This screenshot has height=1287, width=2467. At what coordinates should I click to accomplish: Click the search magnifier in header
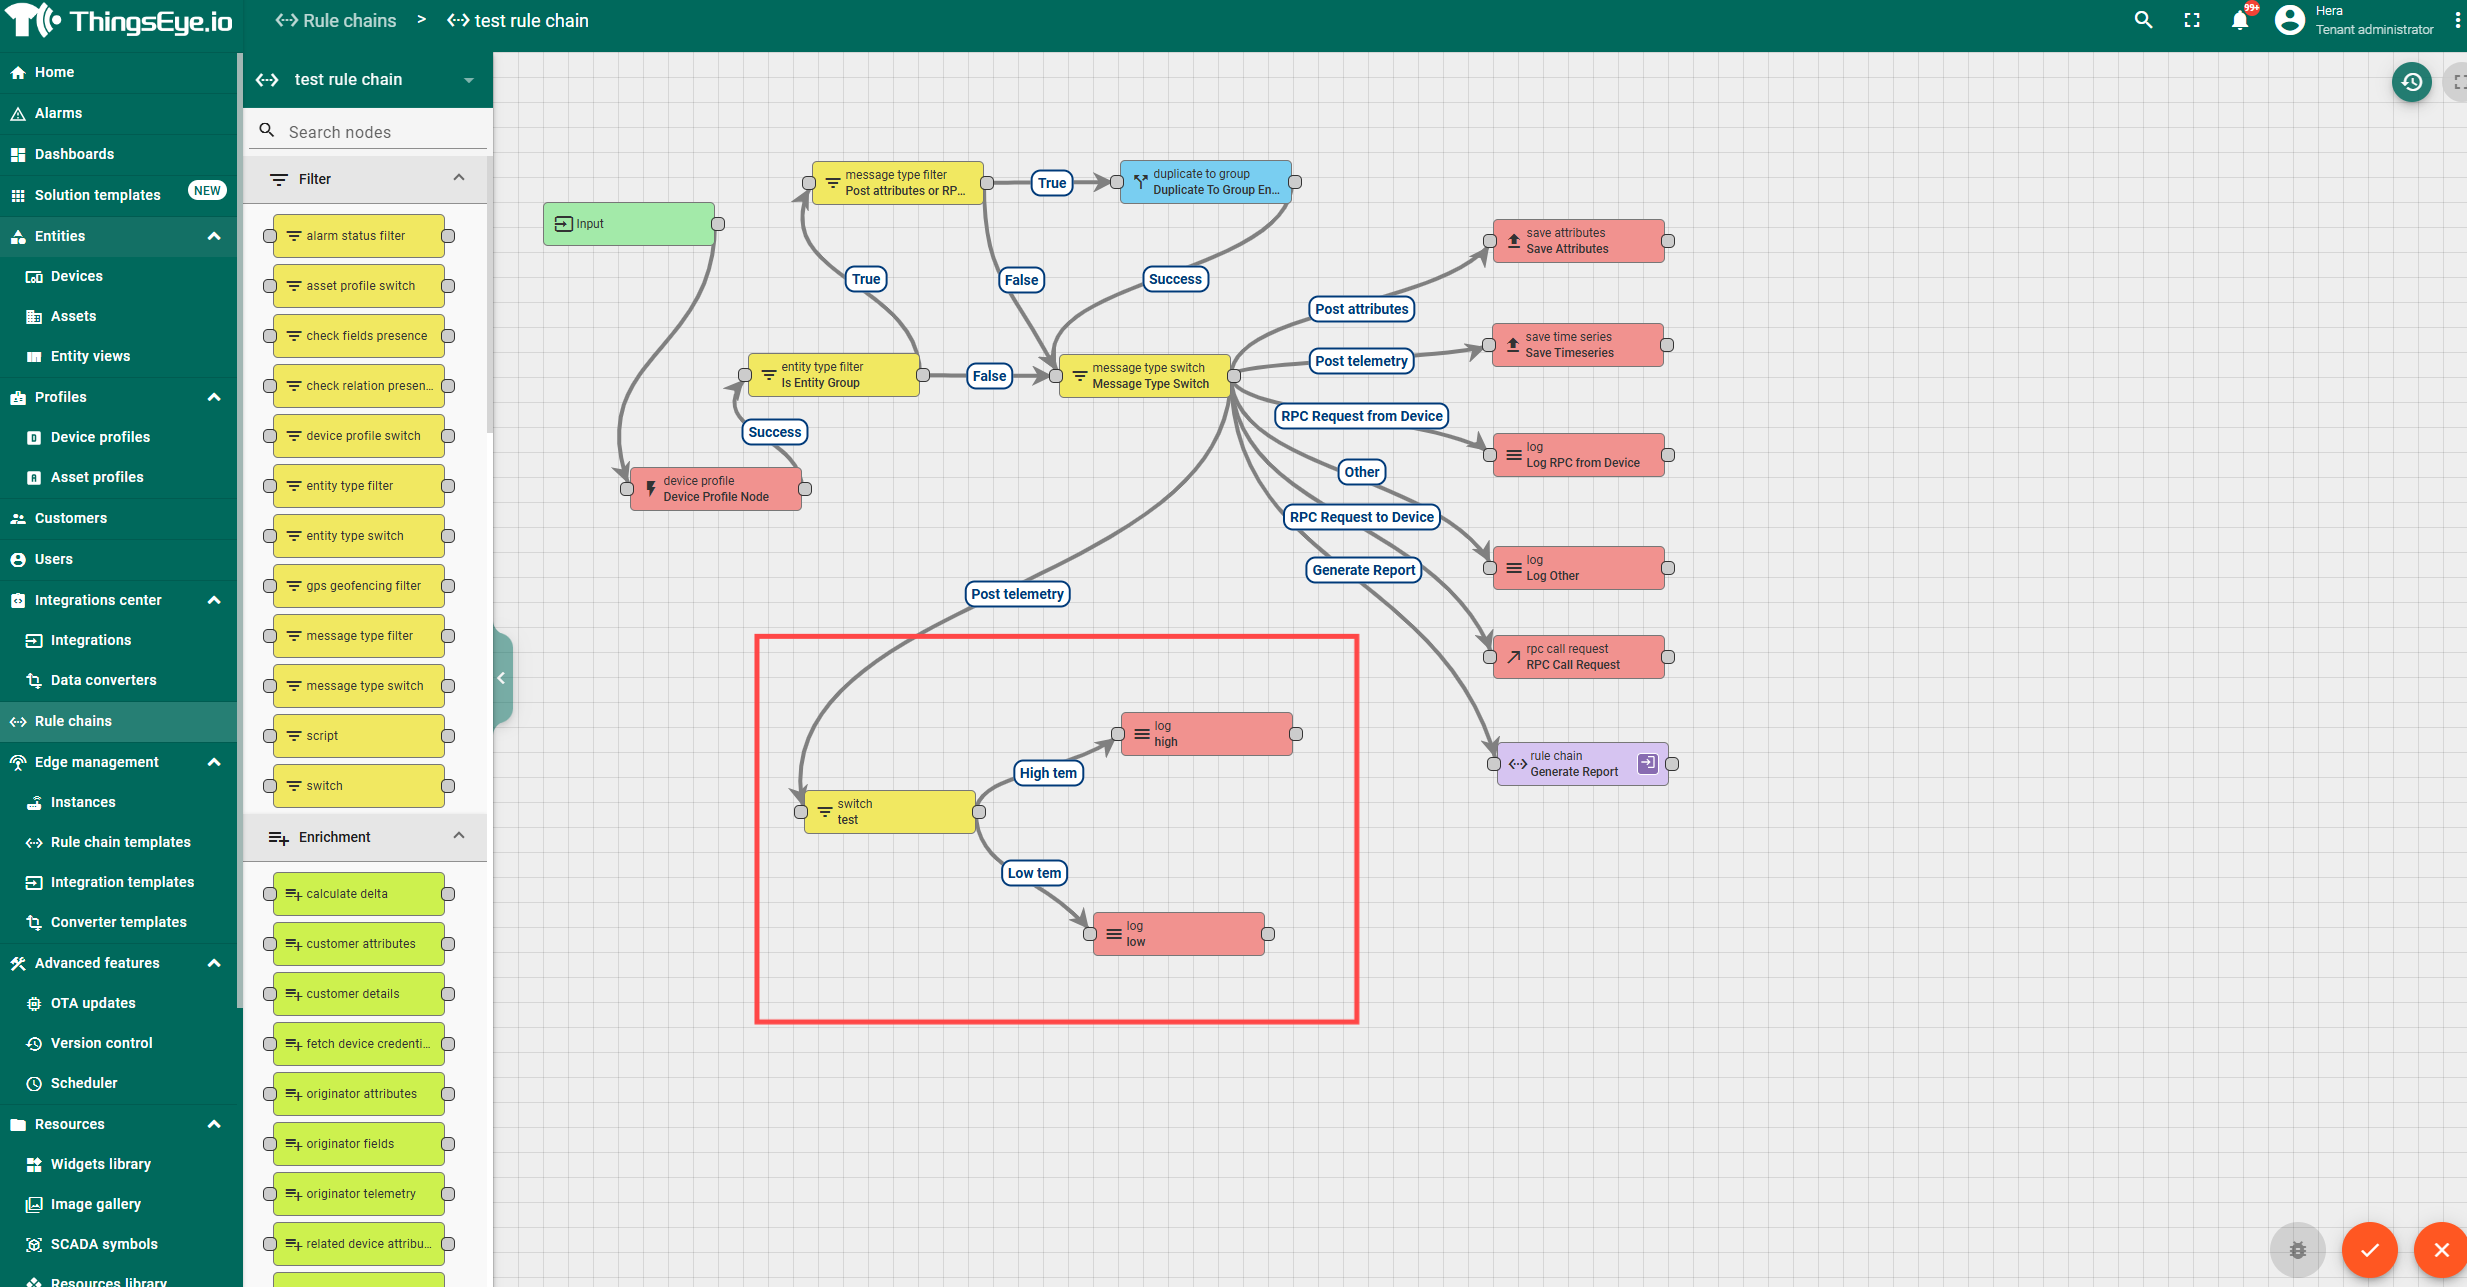(x=2143, y=21)
